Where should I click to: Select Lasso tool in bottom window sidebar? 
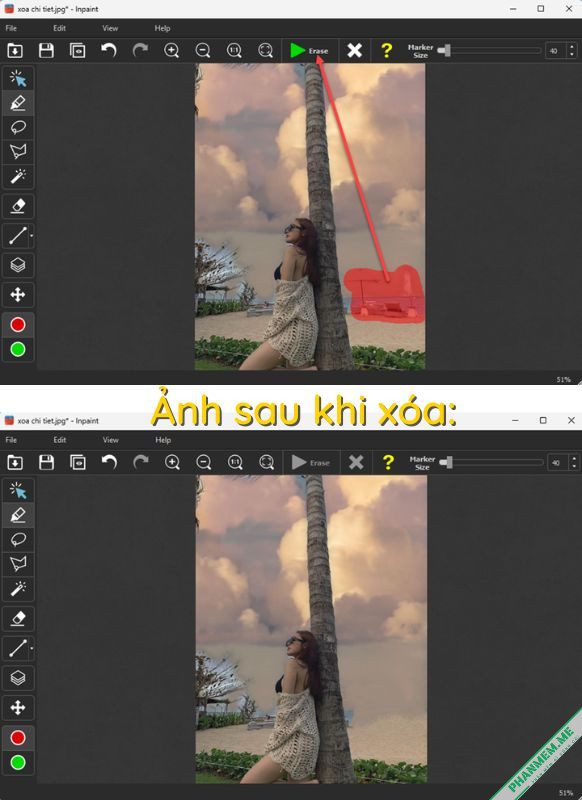18,539
